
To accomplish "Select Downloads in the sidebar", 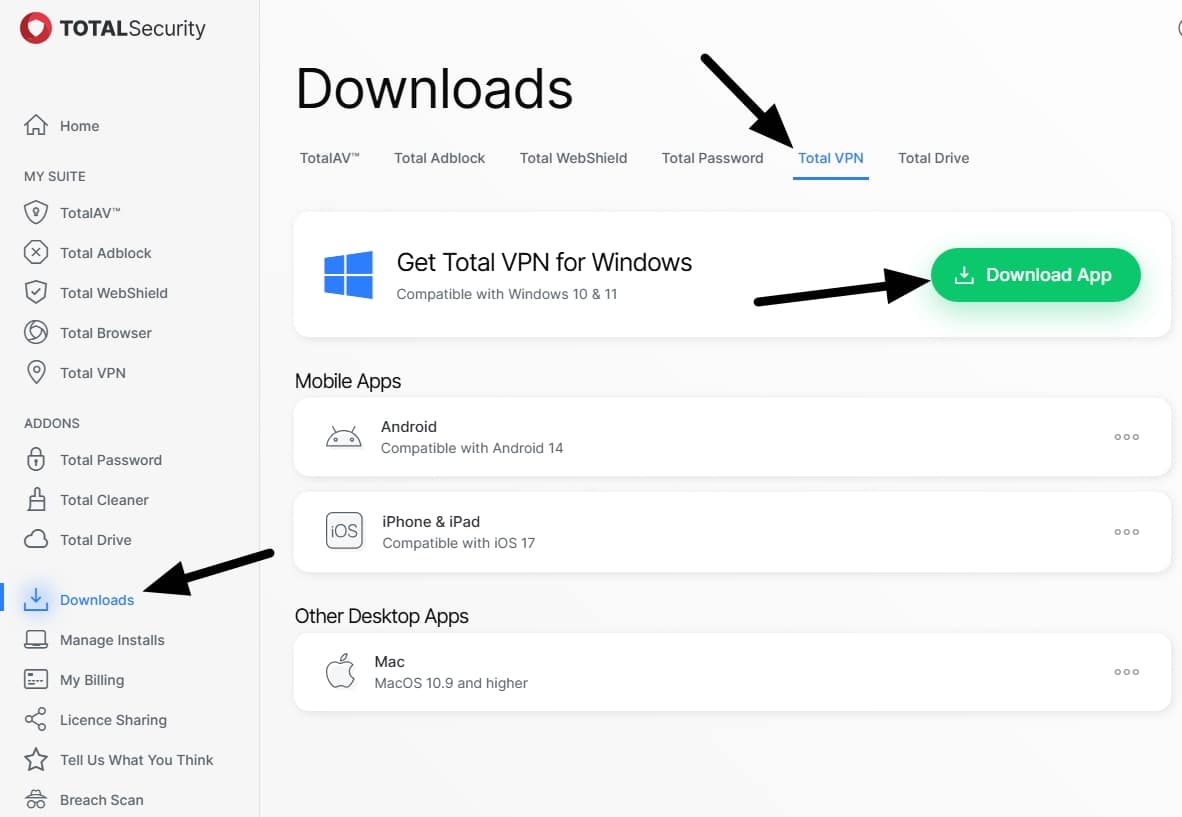I will tap(96, 600).
